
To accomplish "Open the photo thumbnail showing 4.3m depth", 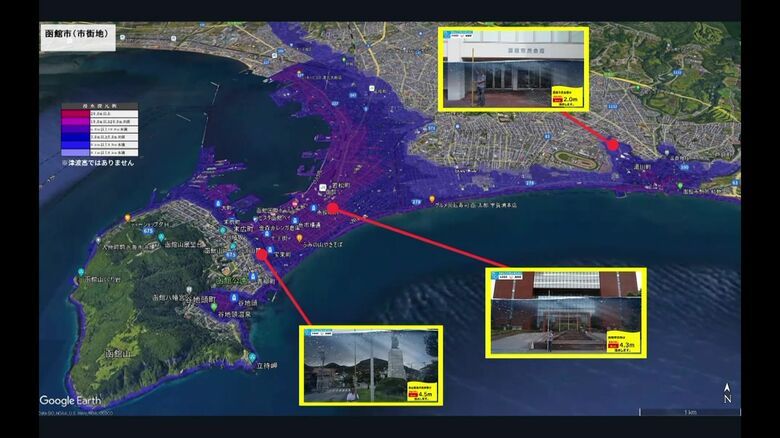I will pyautogui.click(x=565, y=312).
